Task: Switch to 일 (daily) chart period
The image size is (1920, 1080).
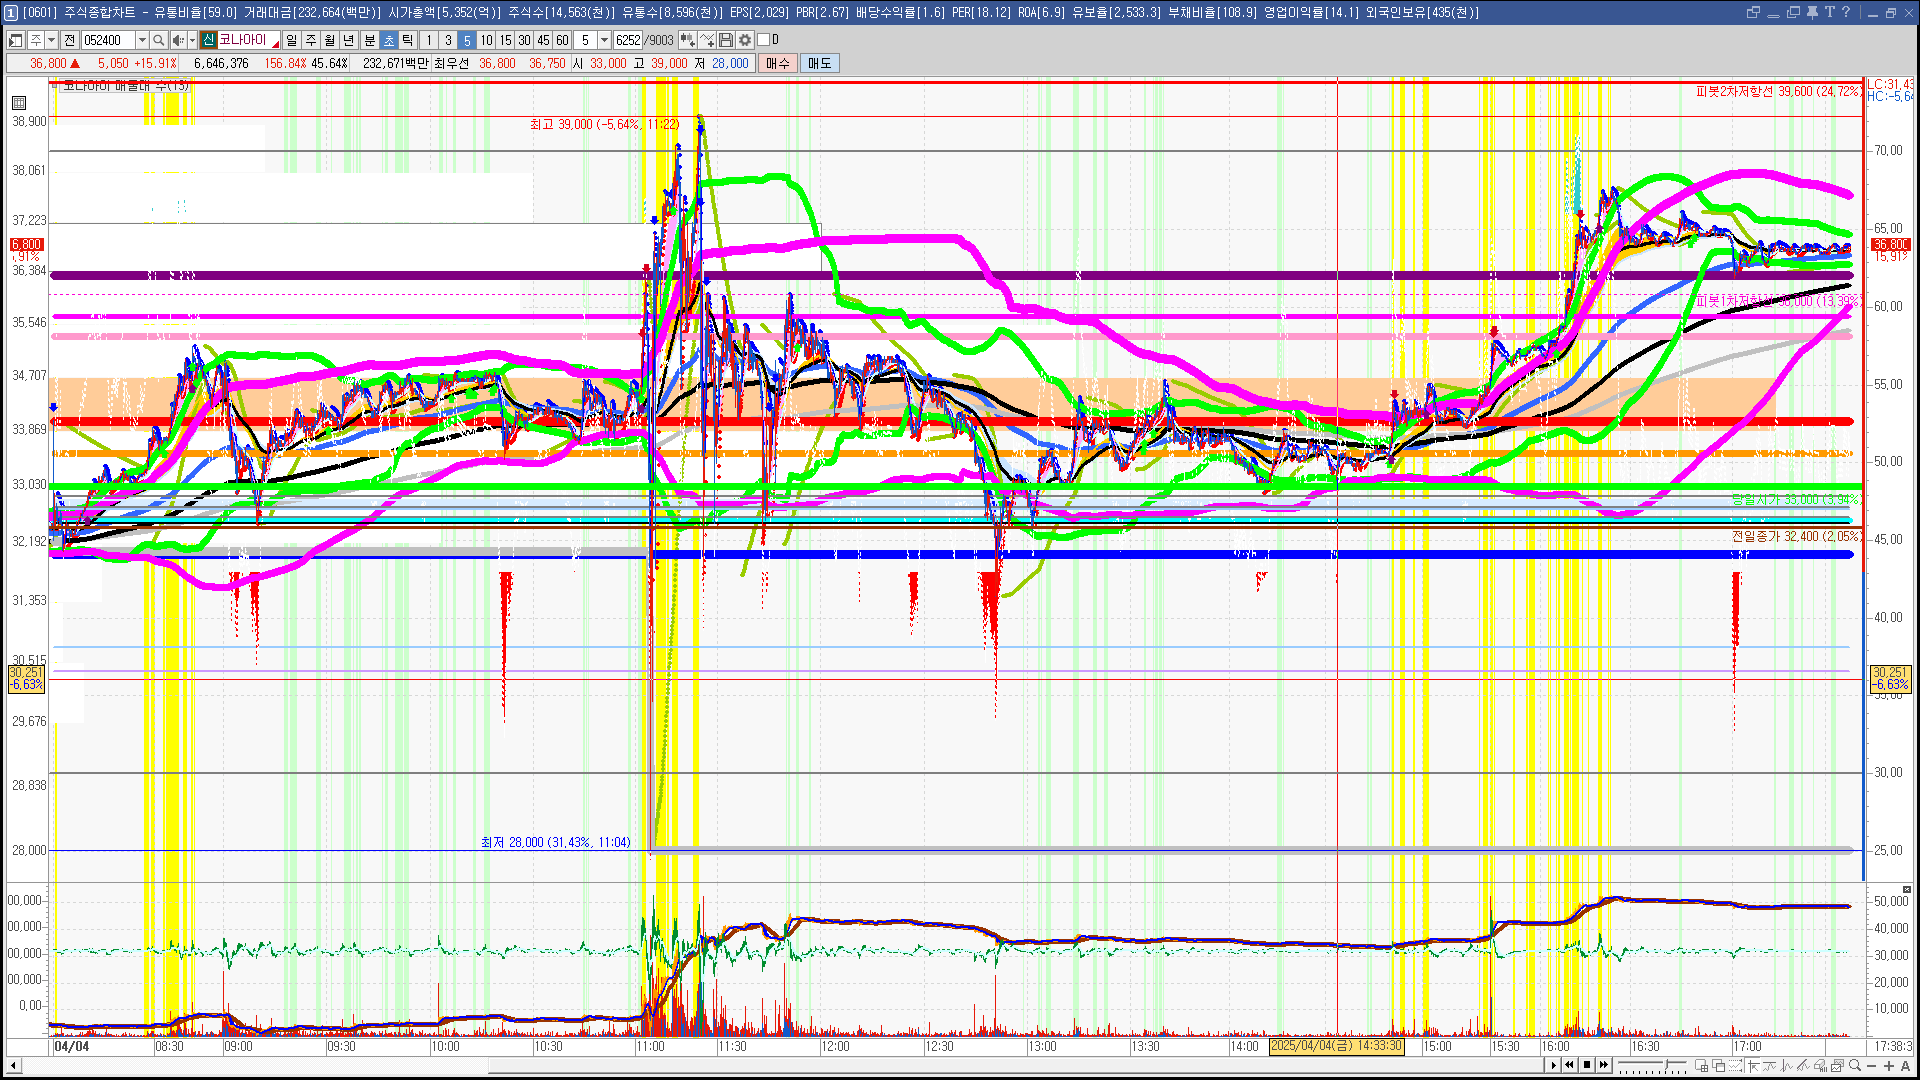Action: pos(291,40)
